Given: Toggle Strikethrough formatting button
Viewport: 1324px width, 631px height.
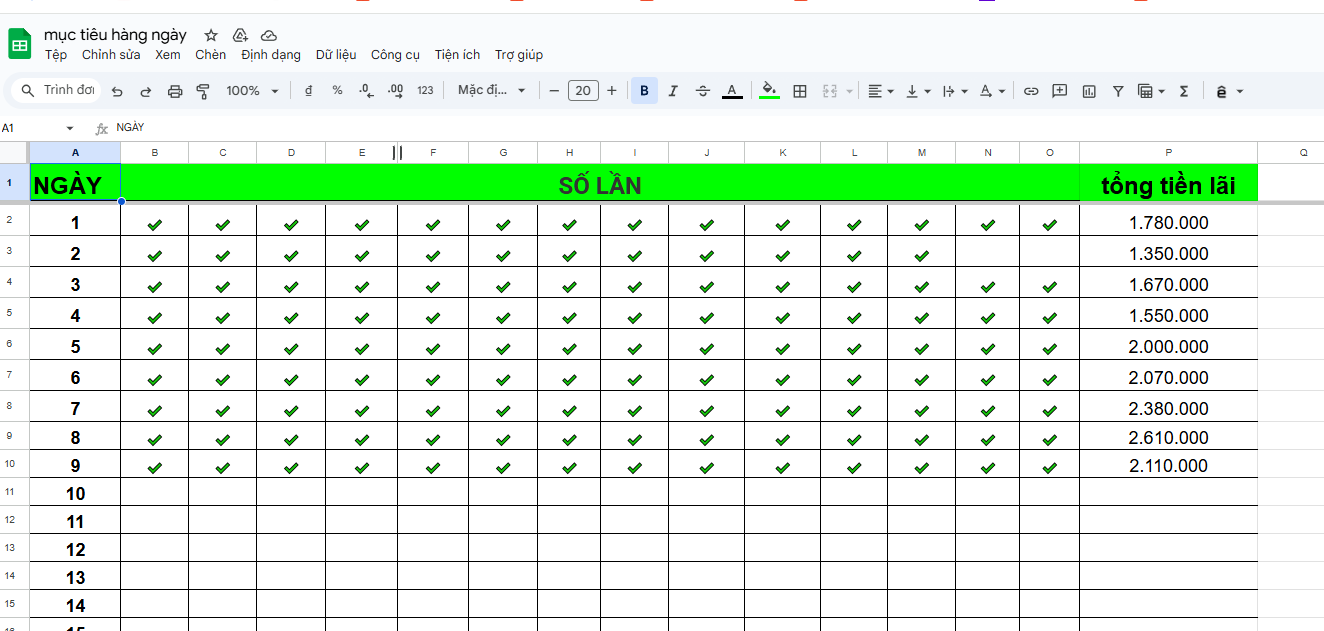Looking at the screenshot, I should 703,91.
